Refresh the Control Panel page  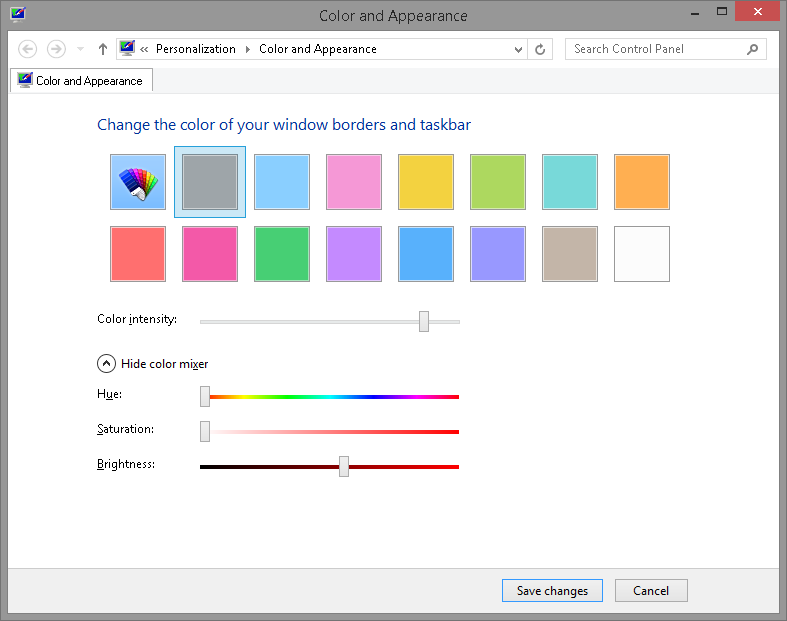tap(541, 49)
